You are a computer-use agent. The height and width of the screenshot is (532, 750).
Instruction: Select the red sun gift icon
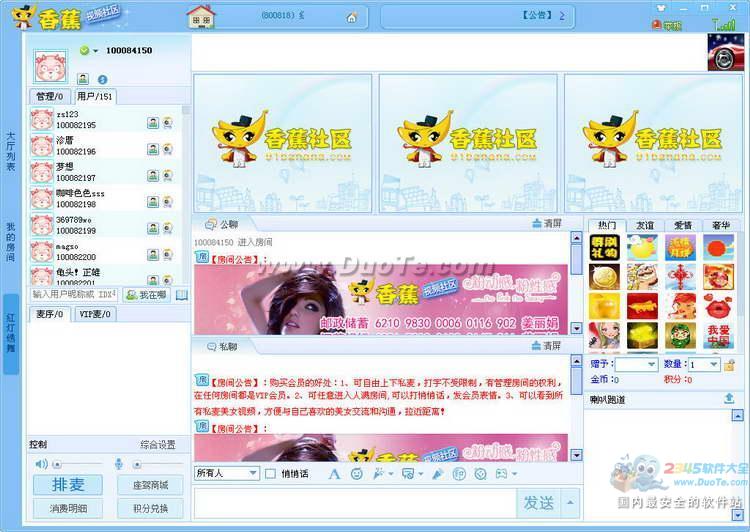(x=718, y=247)
